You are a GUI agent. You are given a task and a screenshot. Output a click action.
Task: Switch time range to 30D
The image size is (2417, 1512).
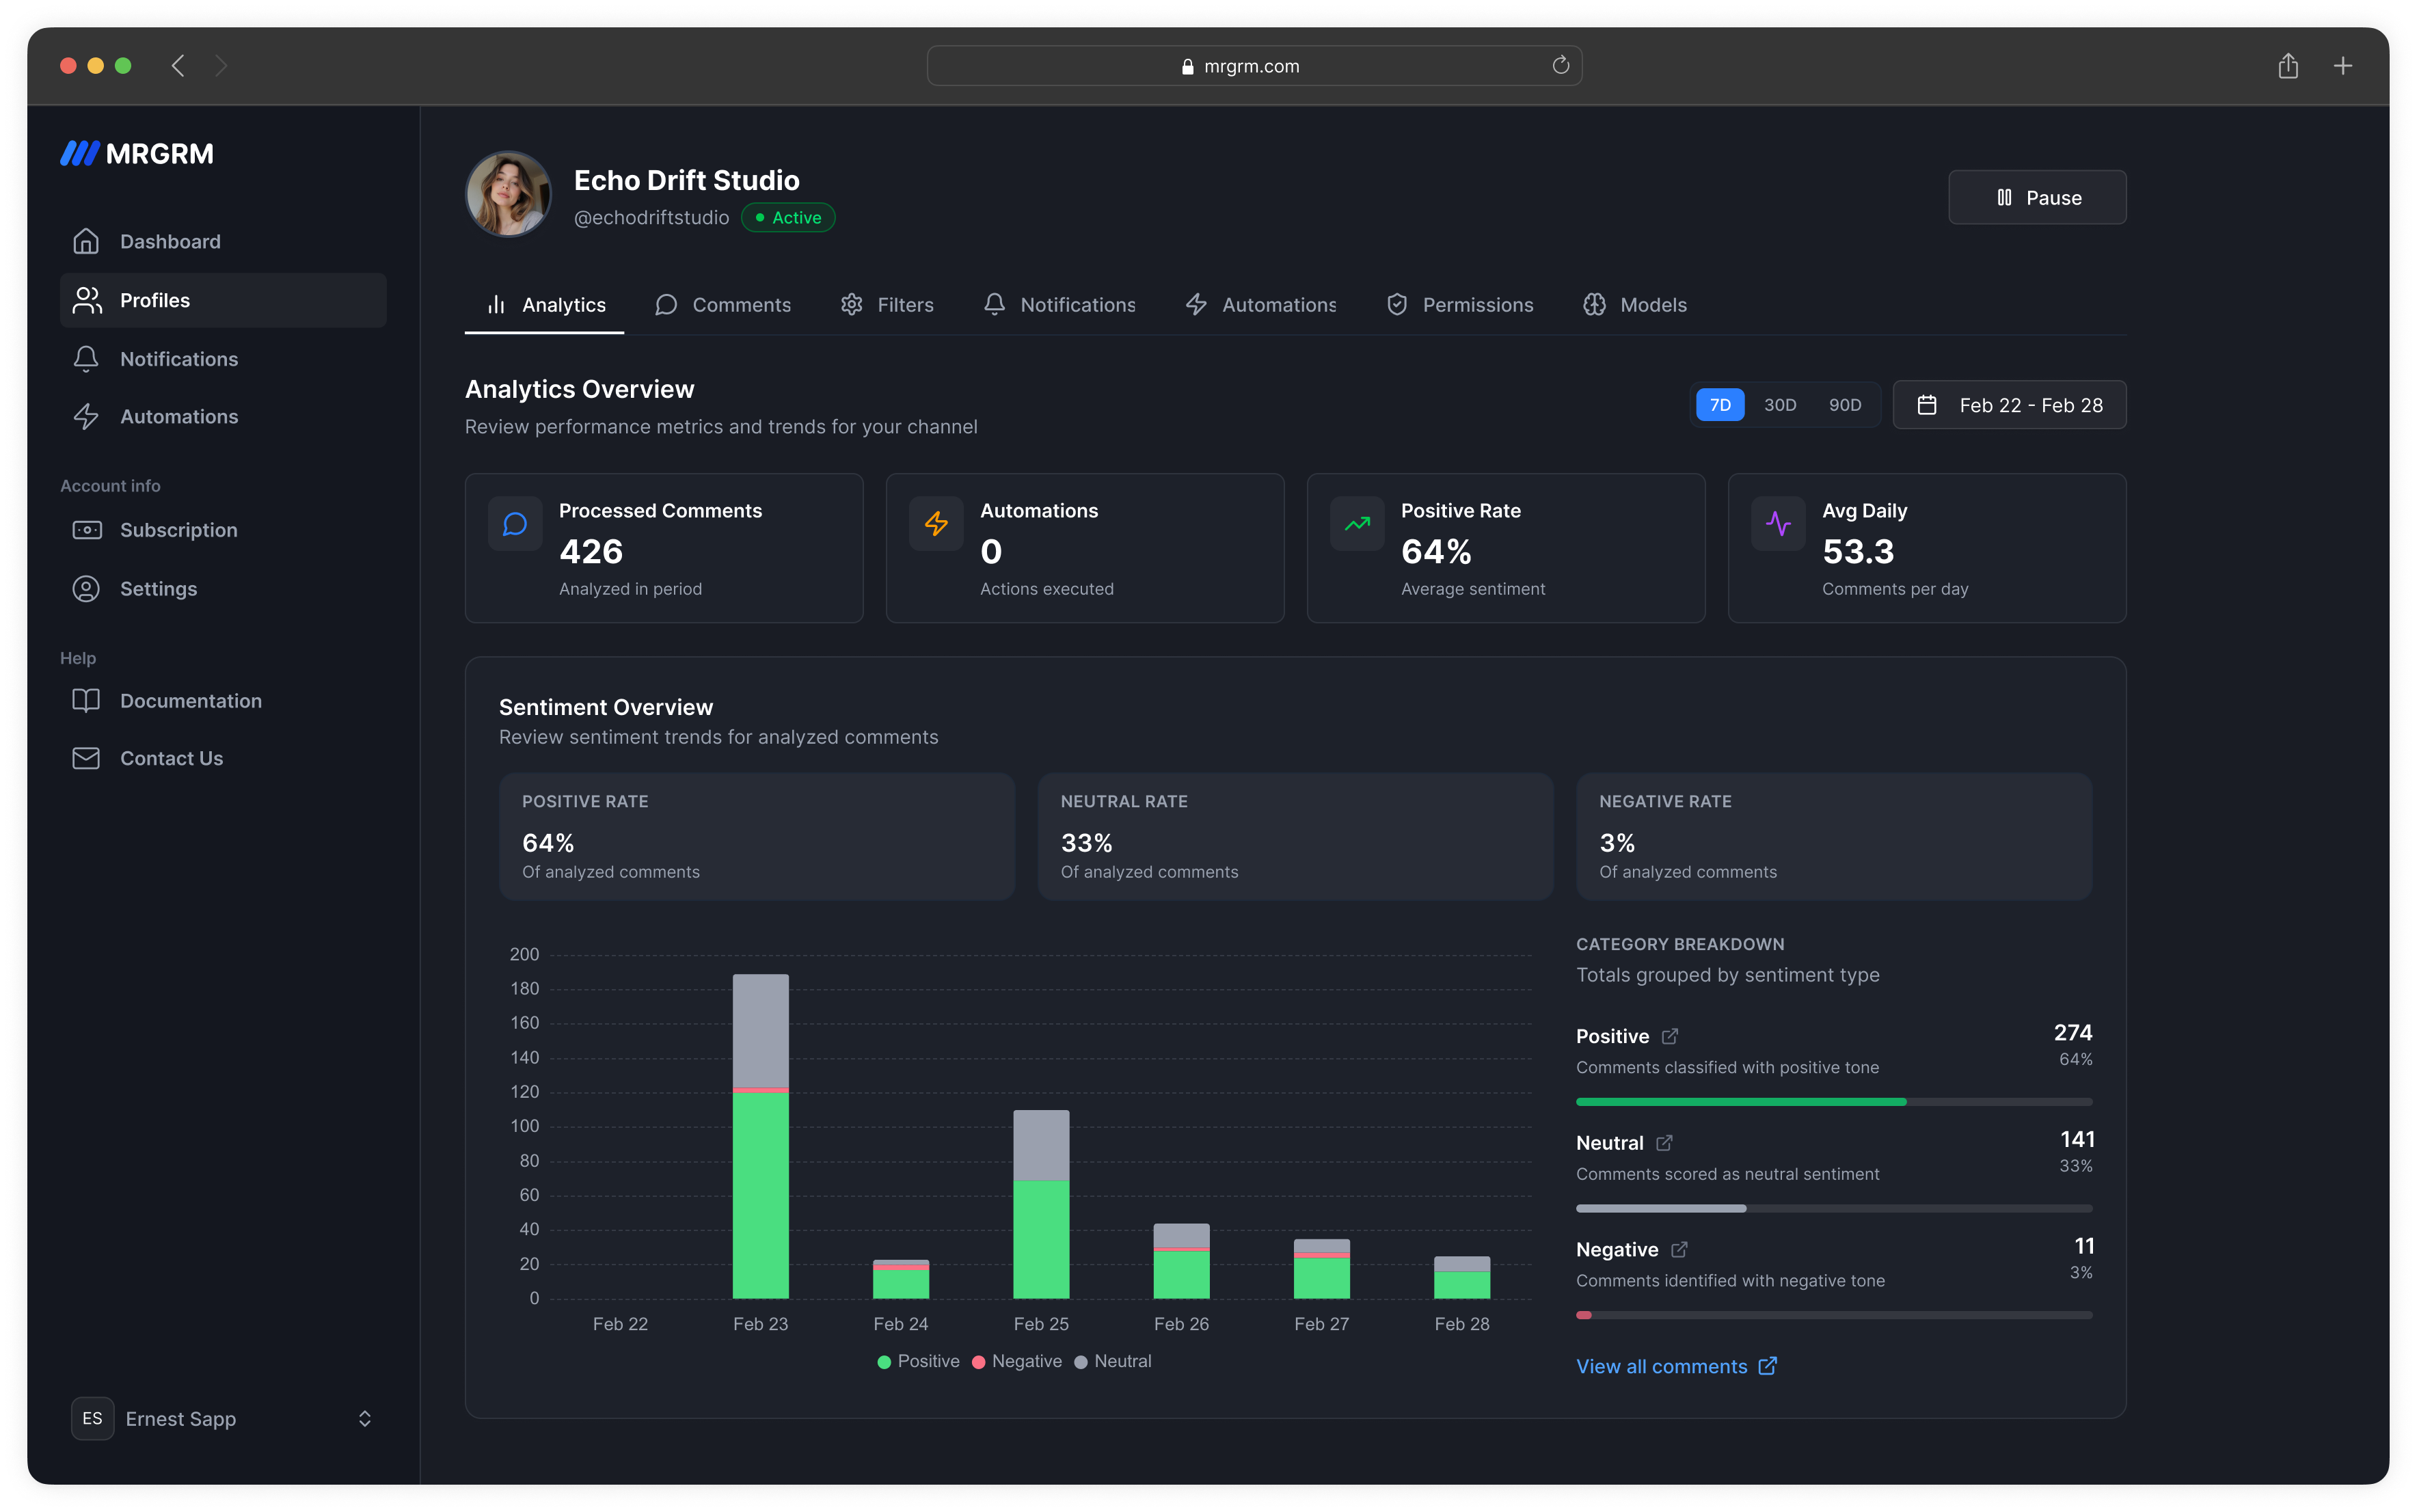click(x=1781, y=404)
